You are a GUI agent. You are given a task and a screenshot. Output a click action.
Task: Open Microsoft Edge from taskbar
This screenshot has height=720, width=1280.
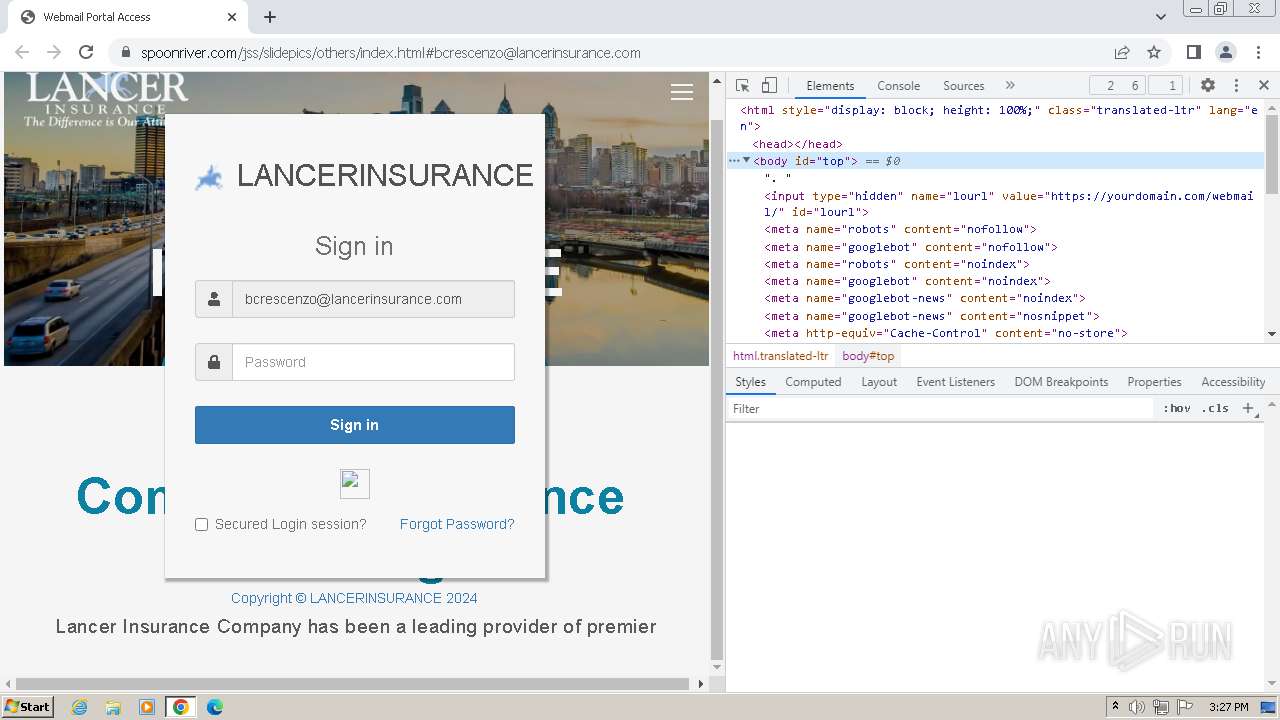pos(215,707)
